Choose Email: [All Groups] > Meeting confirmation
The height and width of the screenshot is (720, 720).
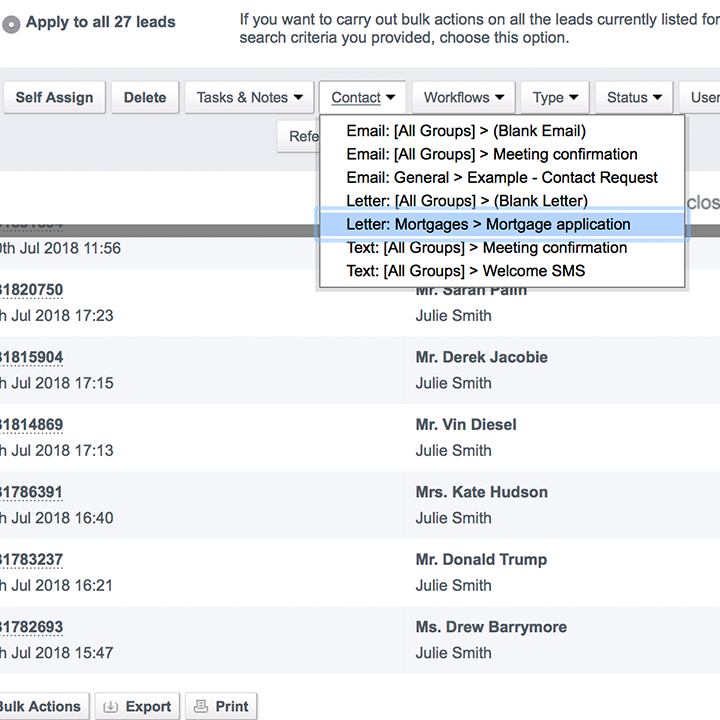[502, 154]
